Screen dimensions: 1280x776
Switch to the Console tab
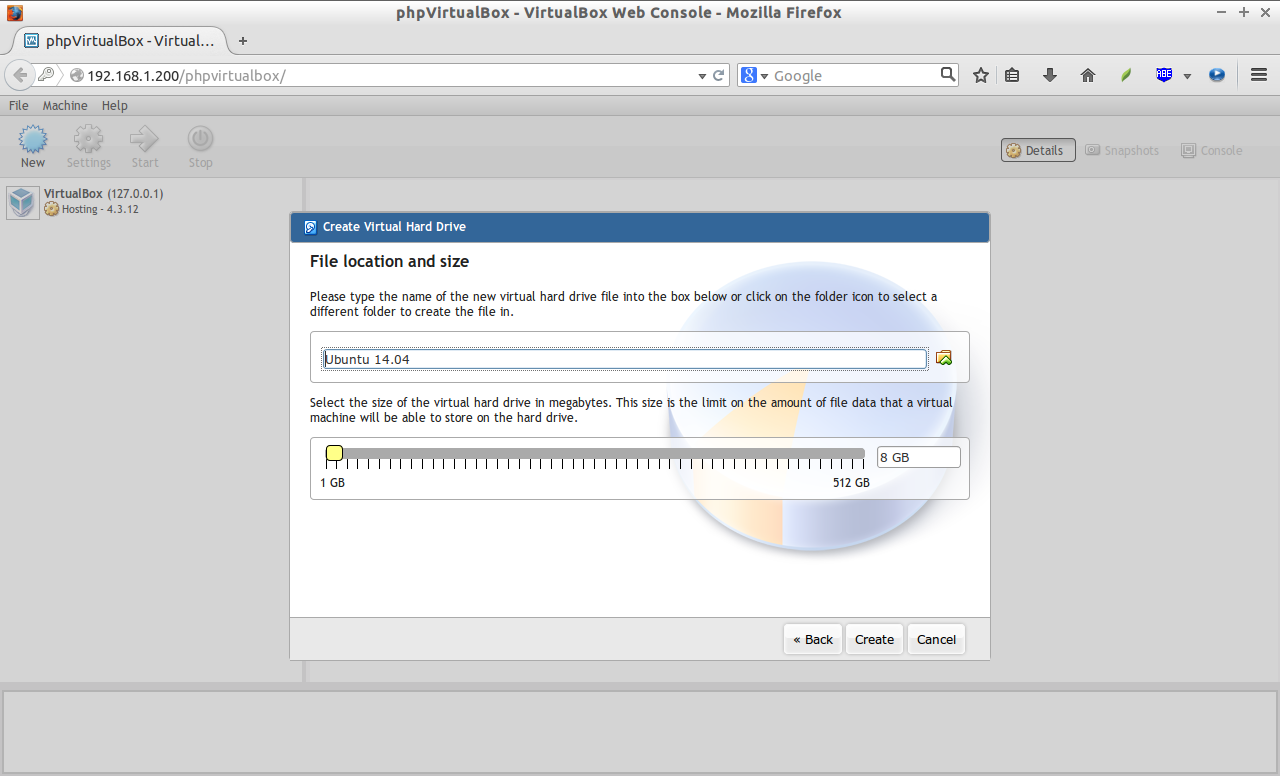tap(1211, 150)
